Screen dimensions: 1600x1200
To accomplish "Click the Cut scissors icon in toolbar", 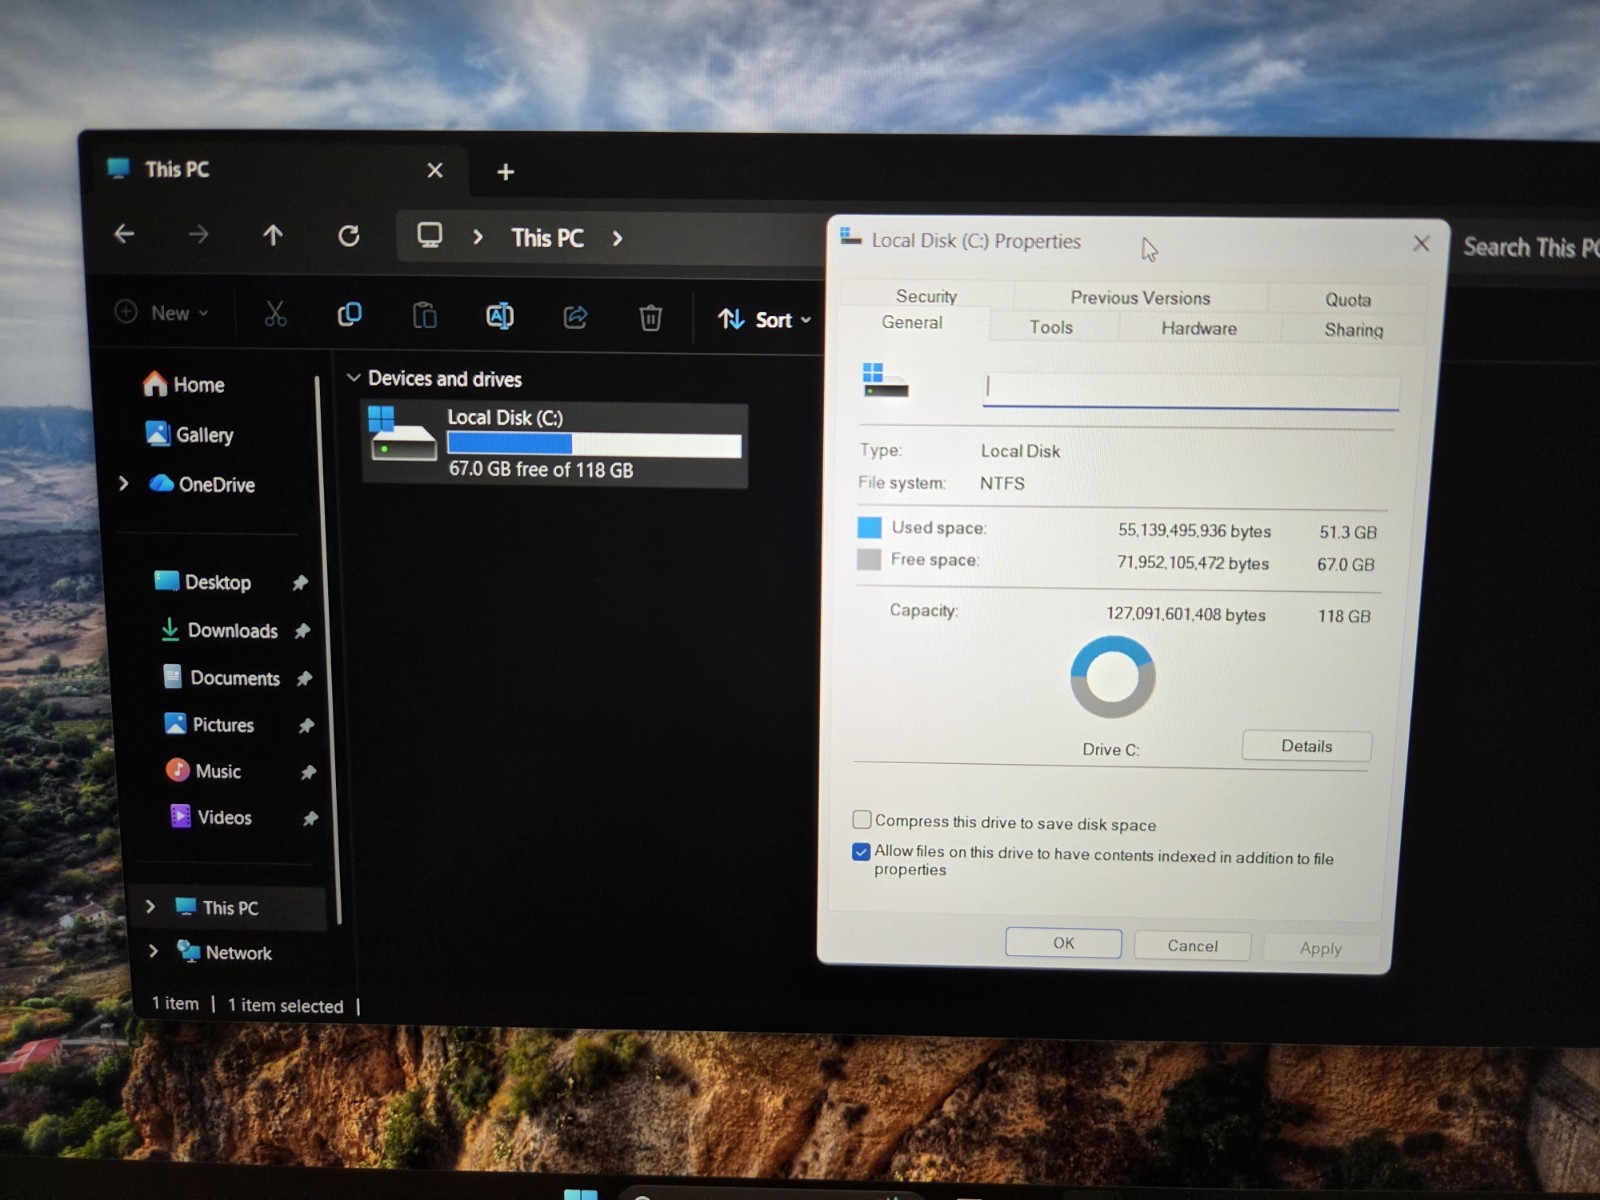I will [275, 314].
